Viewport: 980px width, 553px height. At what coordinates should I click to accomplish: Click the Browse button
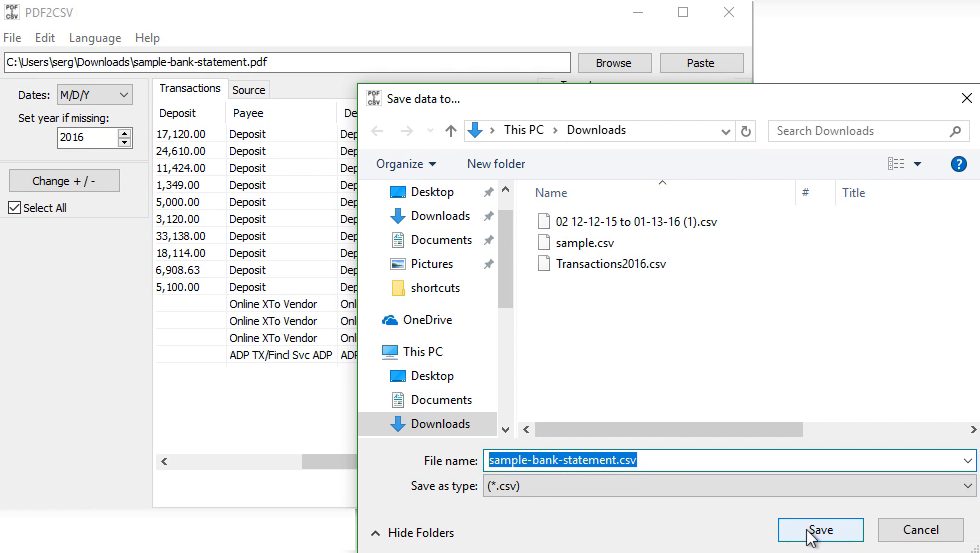pos(614,63)
